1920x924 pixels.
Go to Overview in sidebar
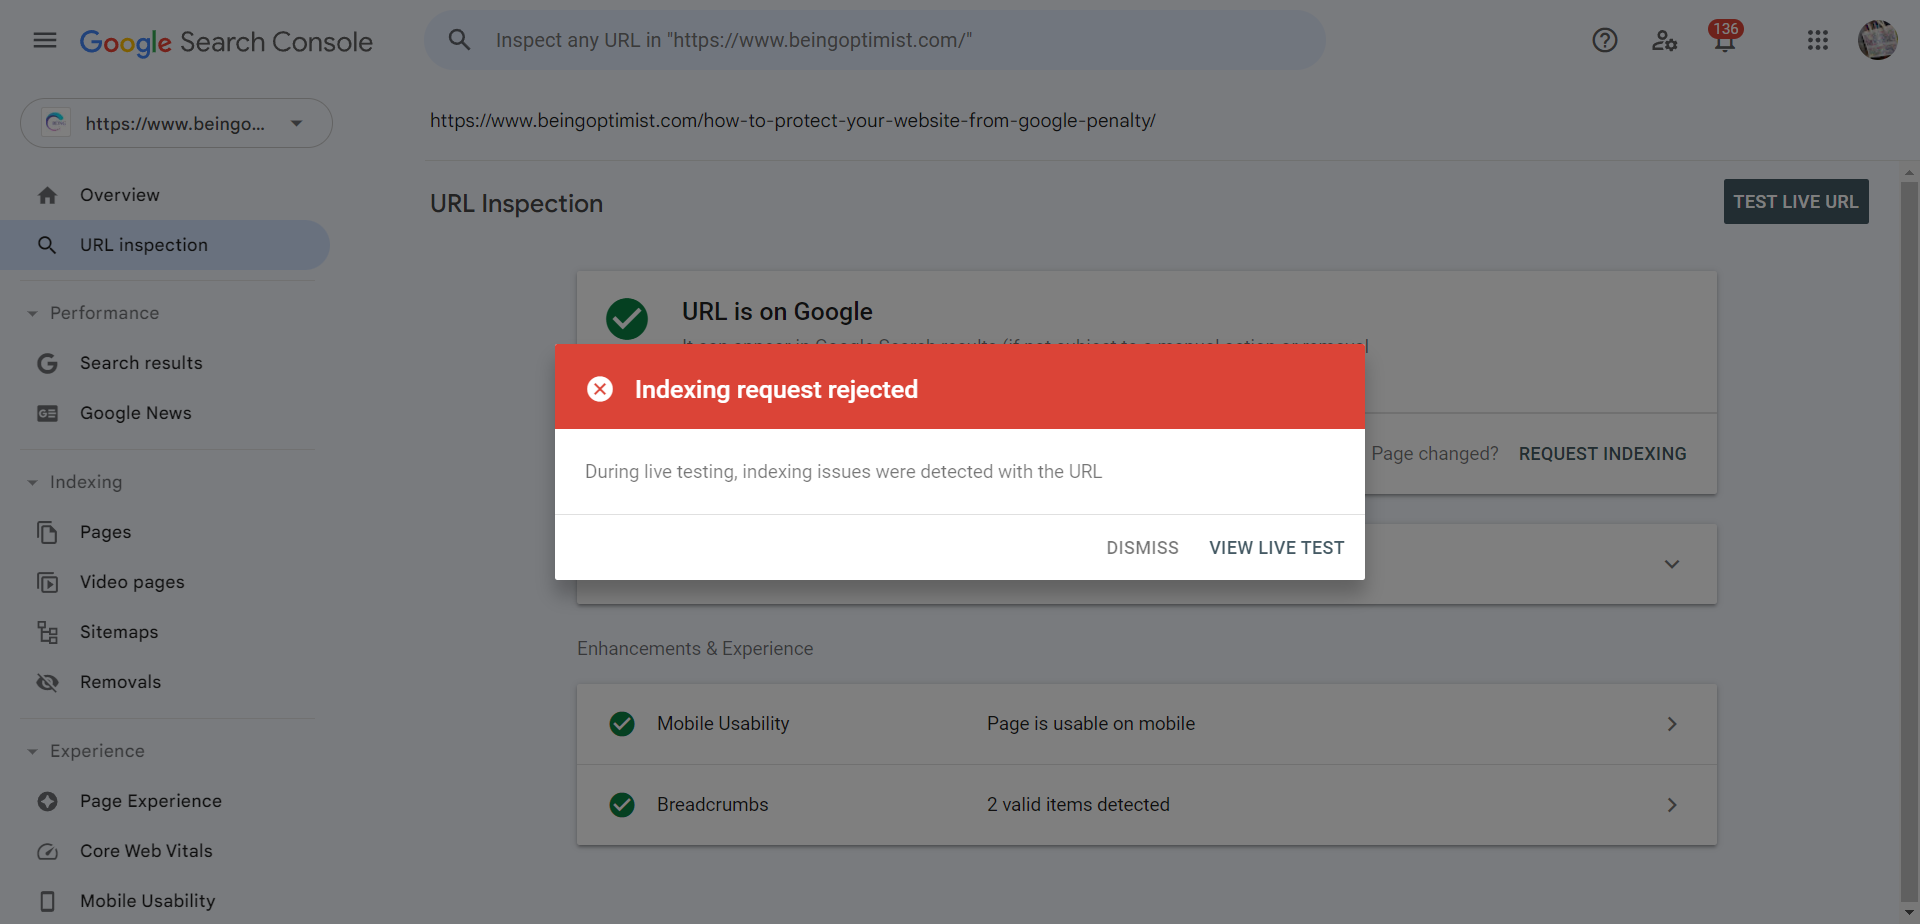pos(120,195)
